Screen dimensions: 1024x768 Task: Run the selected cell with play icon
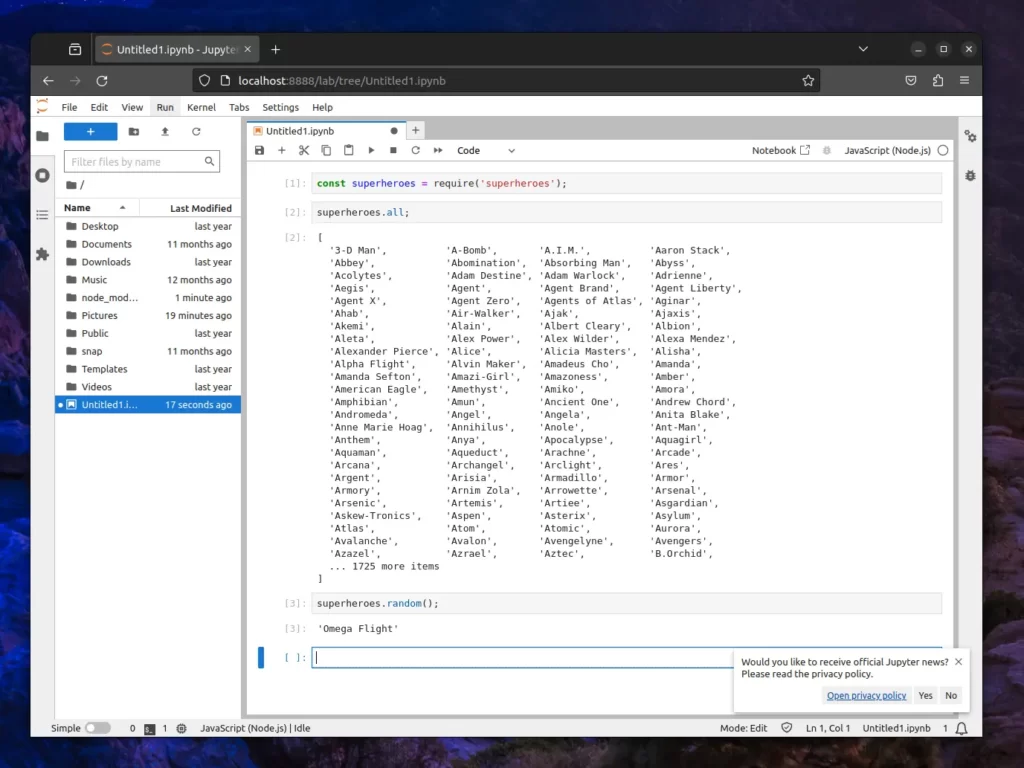371,150
